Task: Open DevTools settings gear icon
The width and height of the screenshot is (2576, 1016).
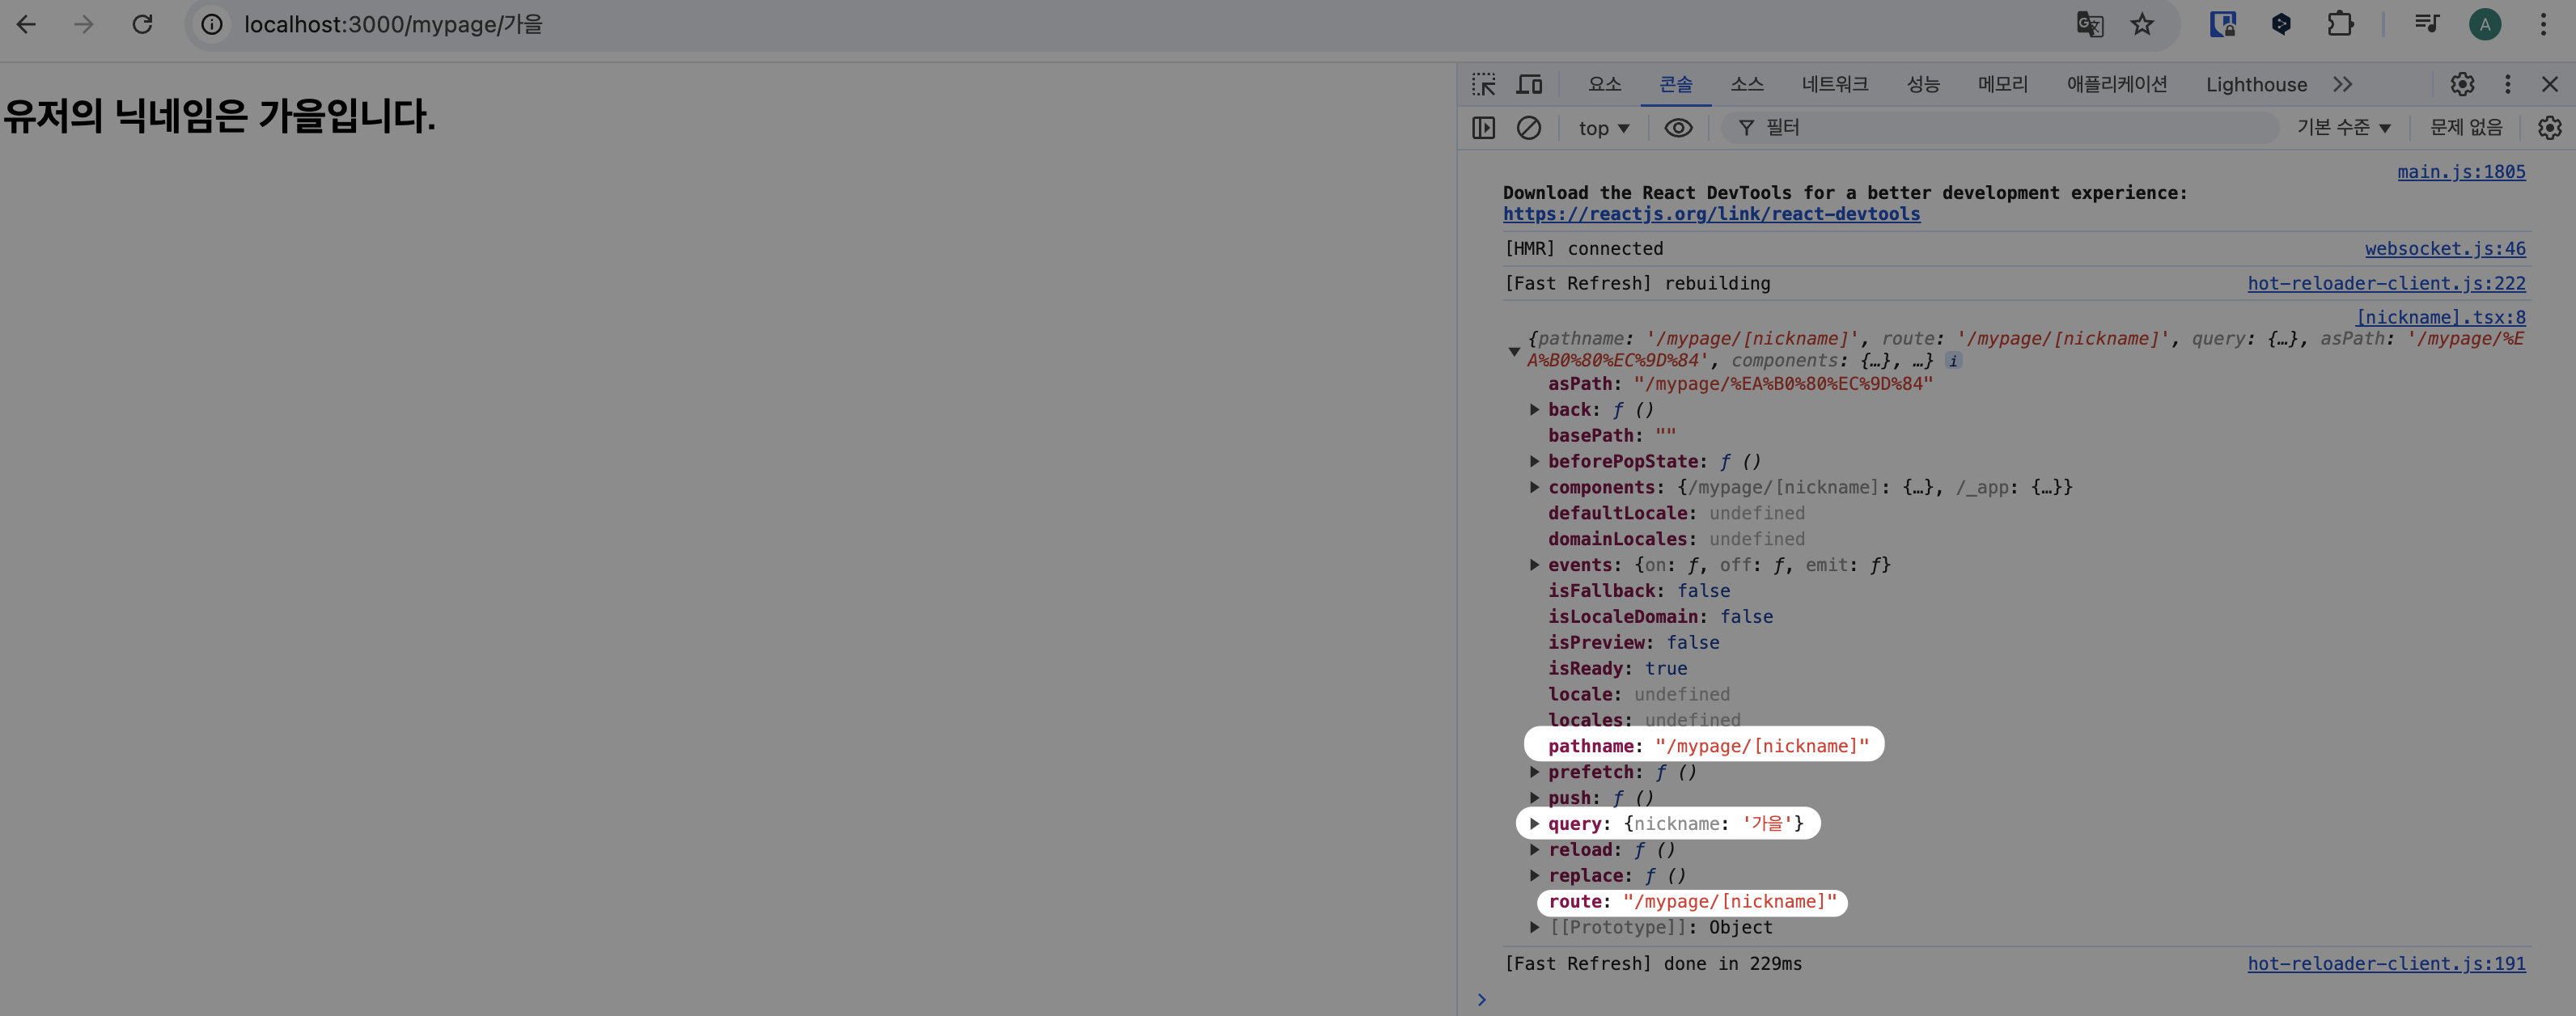Action: click(2462, 85)
